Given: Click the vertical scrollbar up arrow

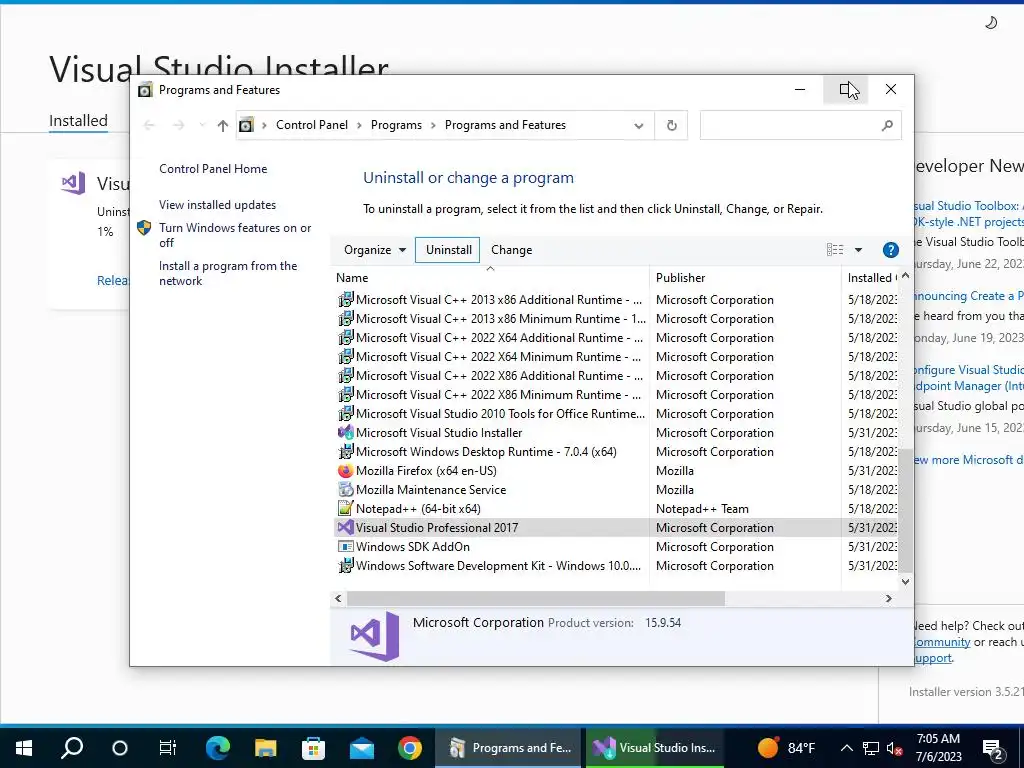Looking at the screenshot, I should tap(905, 276).
